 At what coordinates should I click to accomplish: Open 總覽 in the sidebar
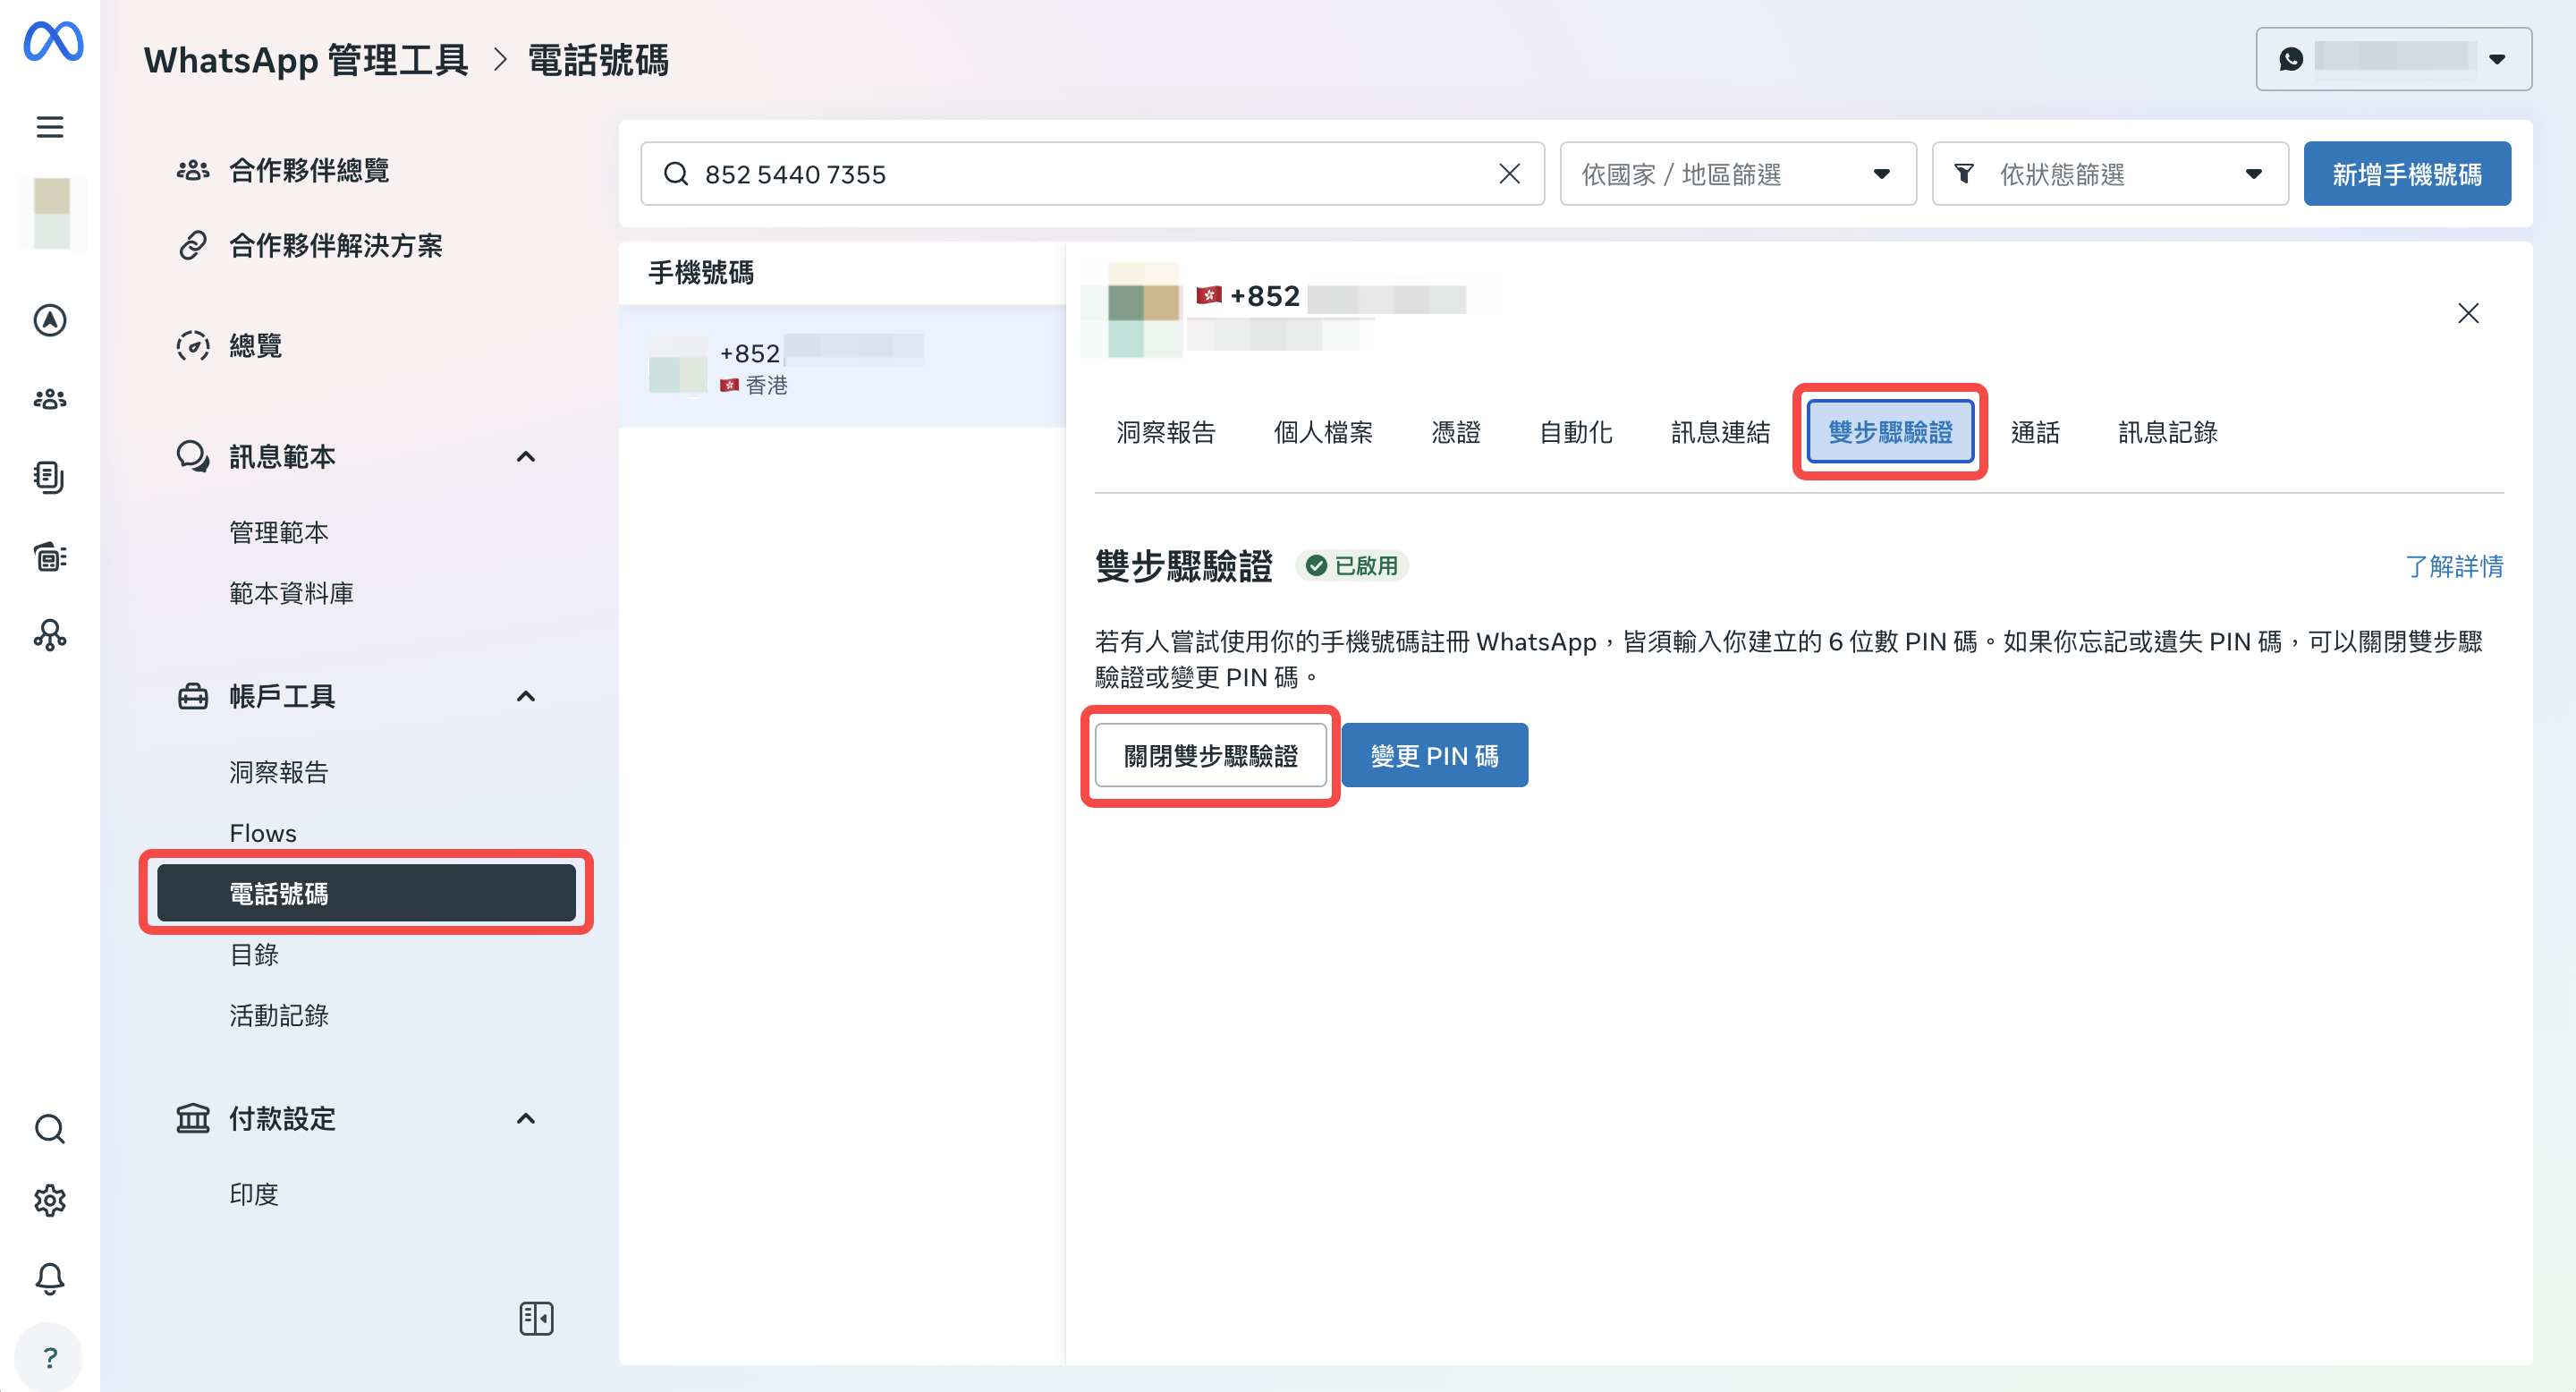pyautogui.click(x=229, y=346)
